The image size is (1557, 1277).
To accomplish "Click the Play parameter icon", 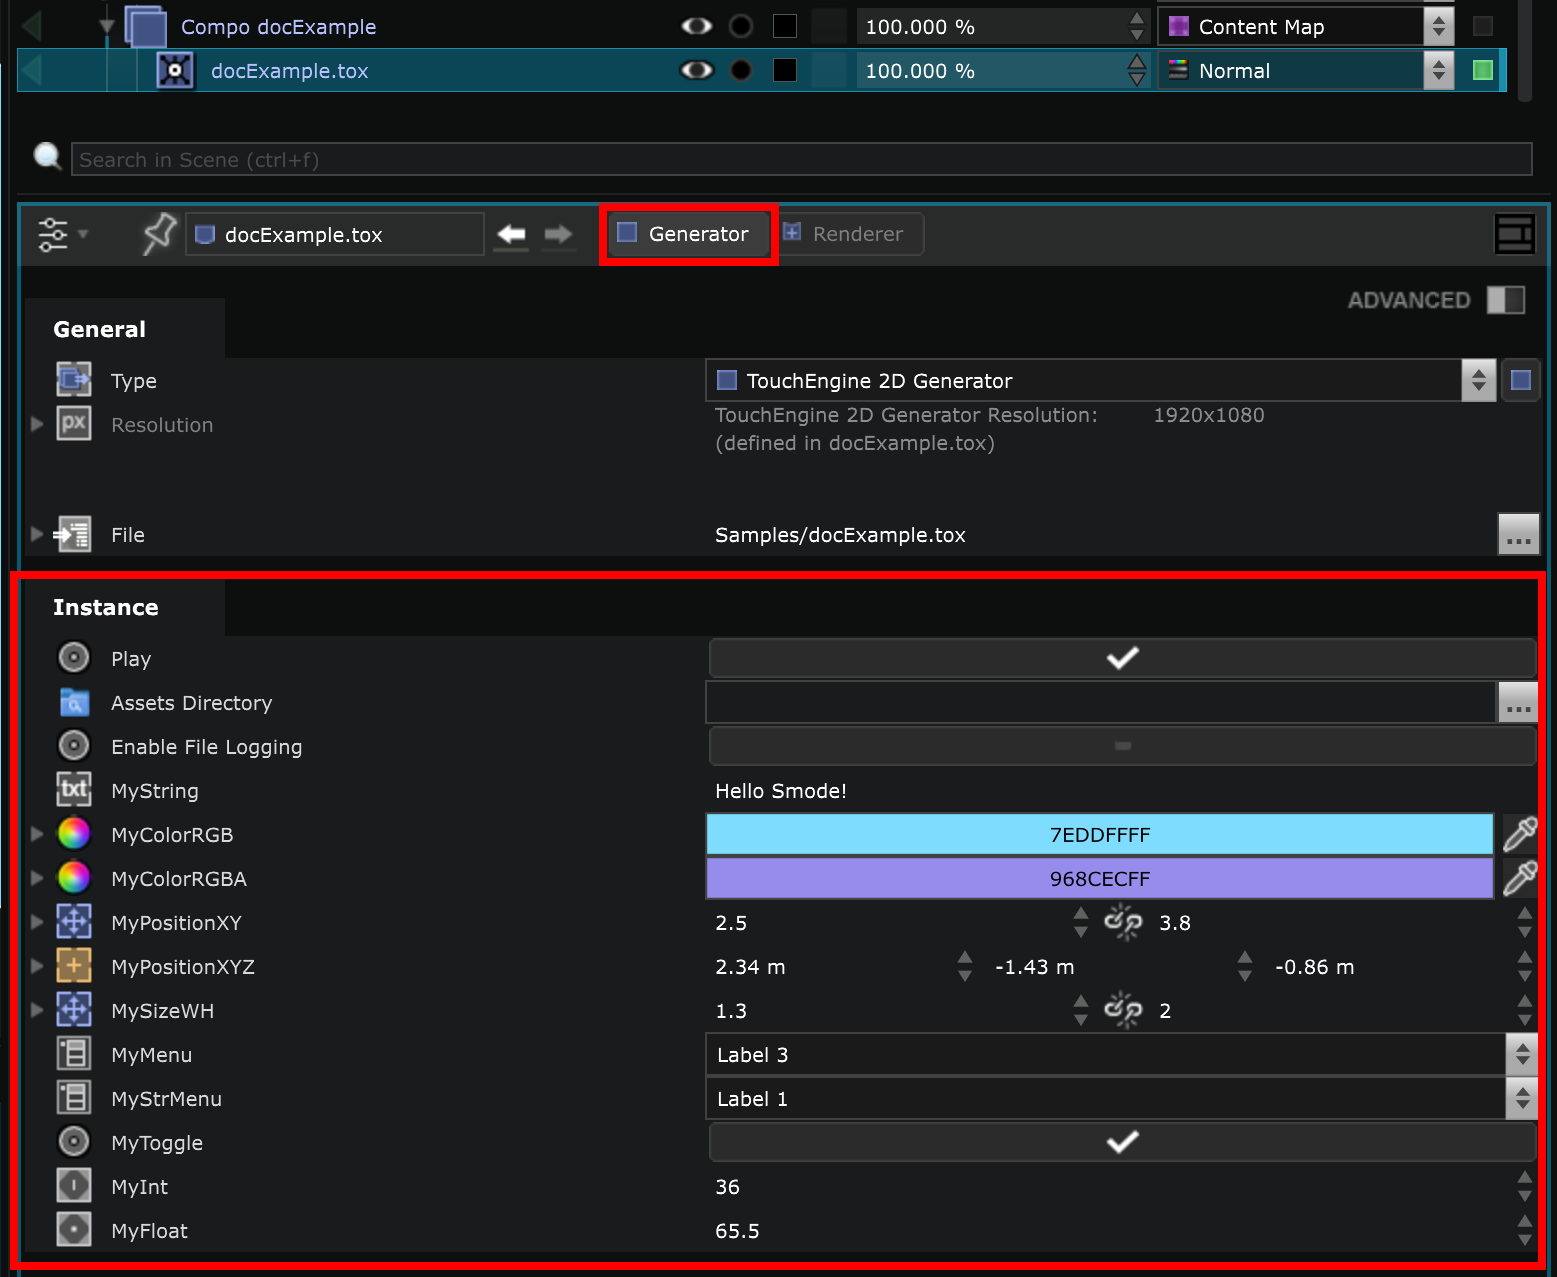I will point(74,658).
